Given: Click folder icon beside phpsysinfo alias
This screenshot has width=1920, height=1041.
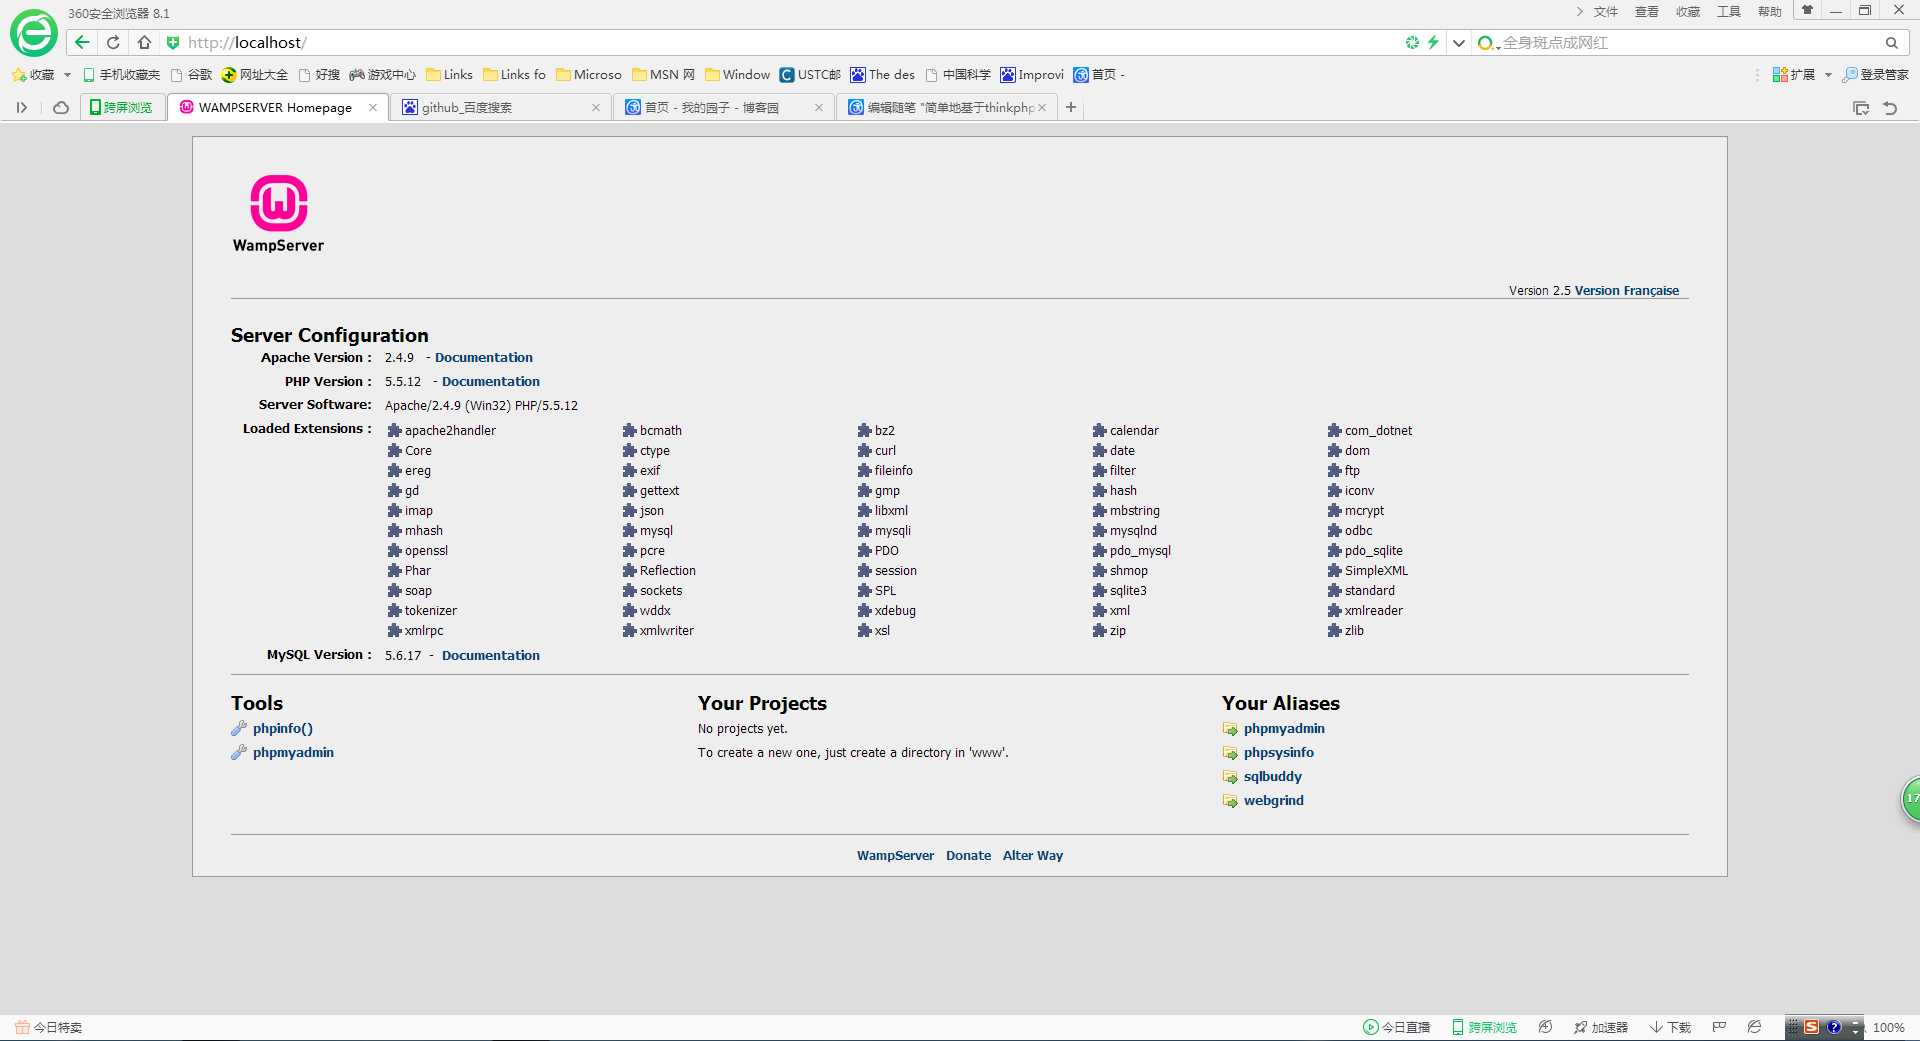Looking at the screenshot, I should [x=1230, y=753].
